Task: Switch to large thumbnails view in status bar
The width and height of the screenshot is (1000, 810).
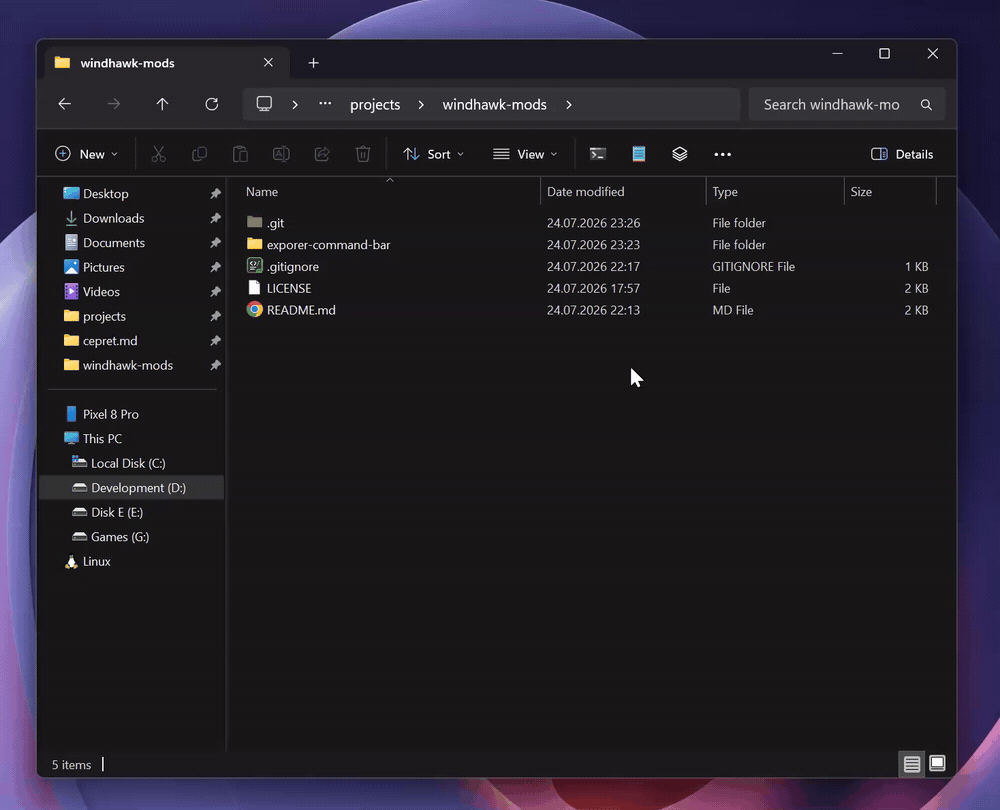Action: 937,763
